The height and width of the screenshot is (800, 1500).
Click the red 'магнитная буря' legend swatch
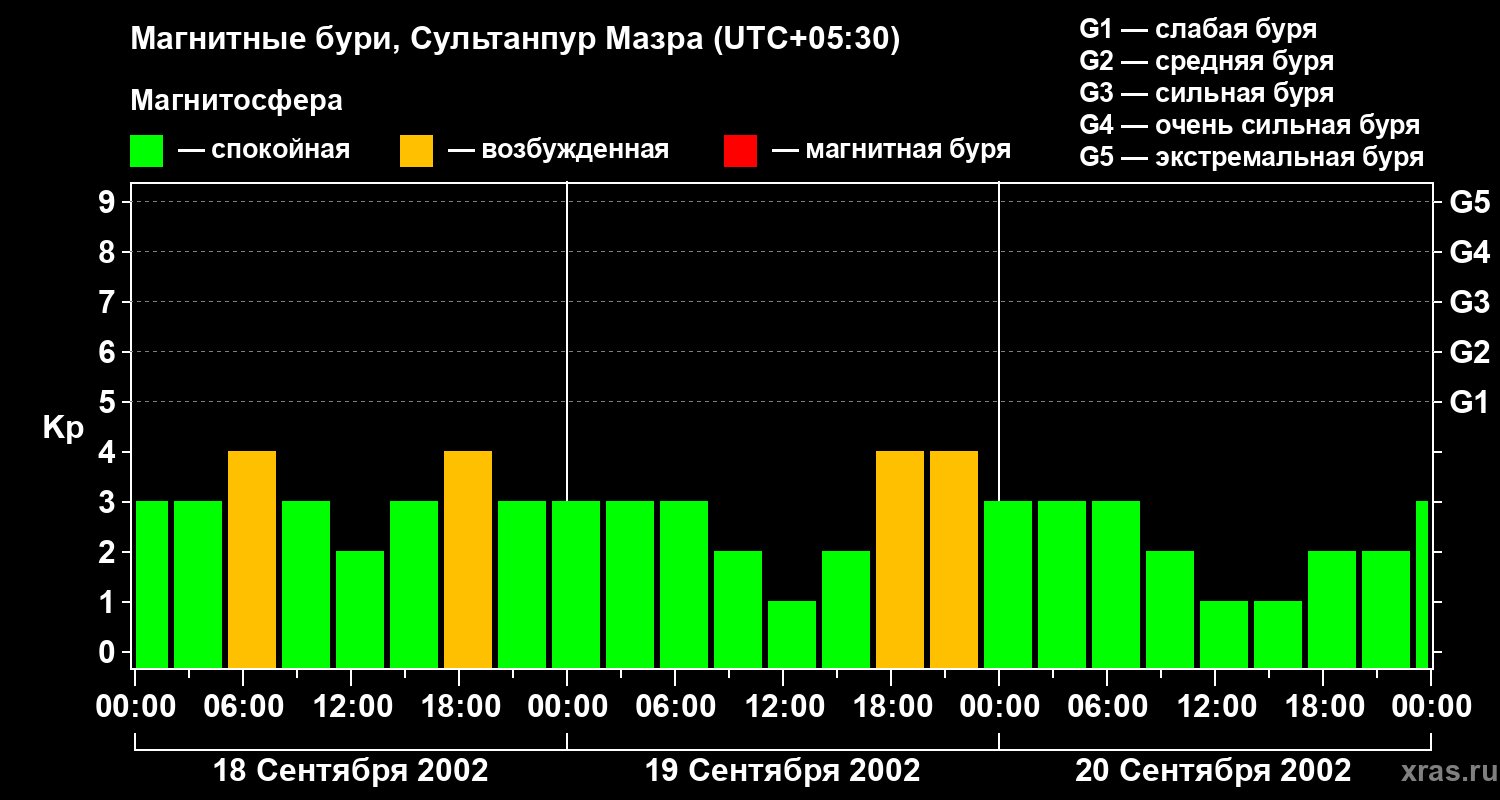(x=740, y=150)
